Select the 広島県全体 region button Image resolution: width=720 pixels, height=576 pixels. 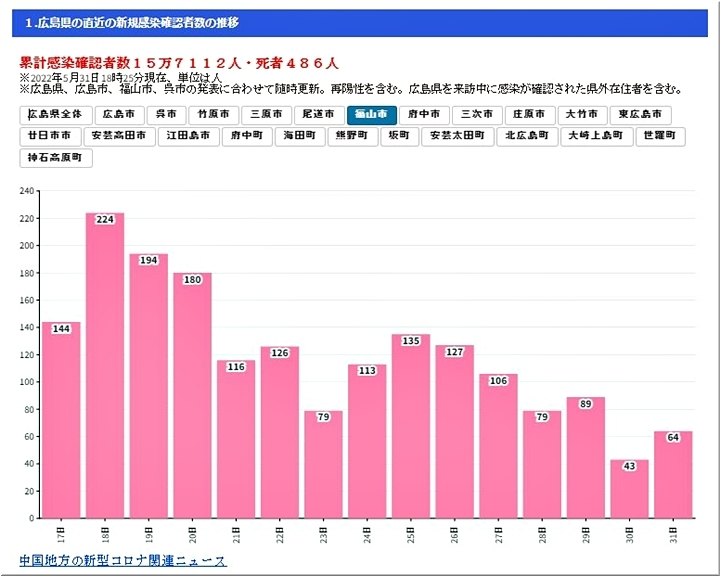tap(56, 115)
